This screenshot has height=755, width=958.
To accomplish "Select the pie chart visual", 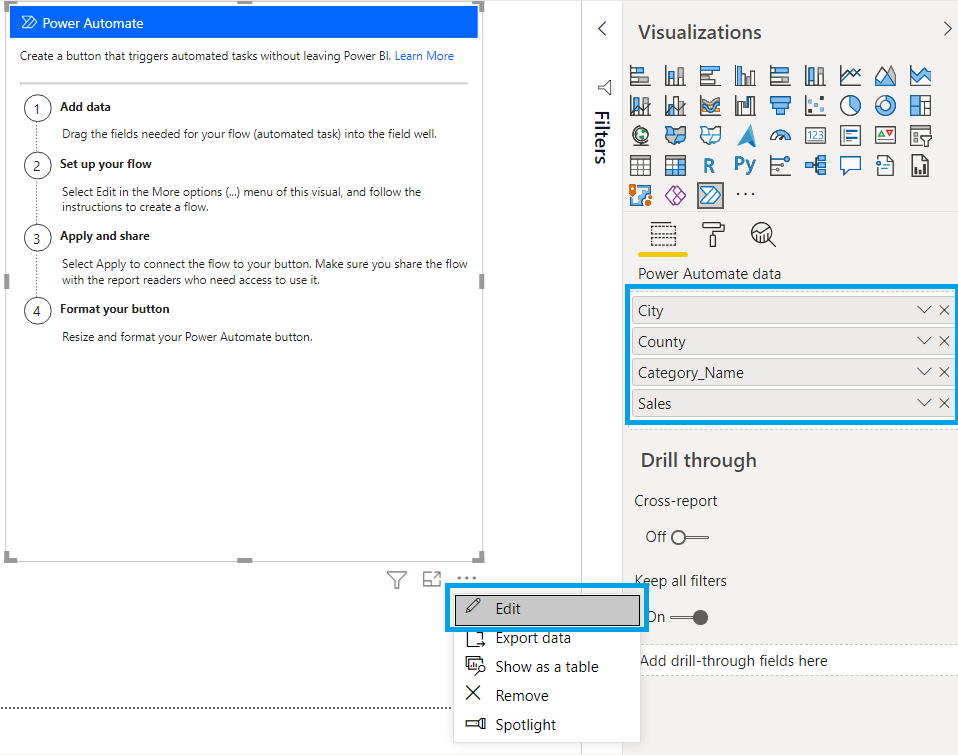I will point(850,106).
